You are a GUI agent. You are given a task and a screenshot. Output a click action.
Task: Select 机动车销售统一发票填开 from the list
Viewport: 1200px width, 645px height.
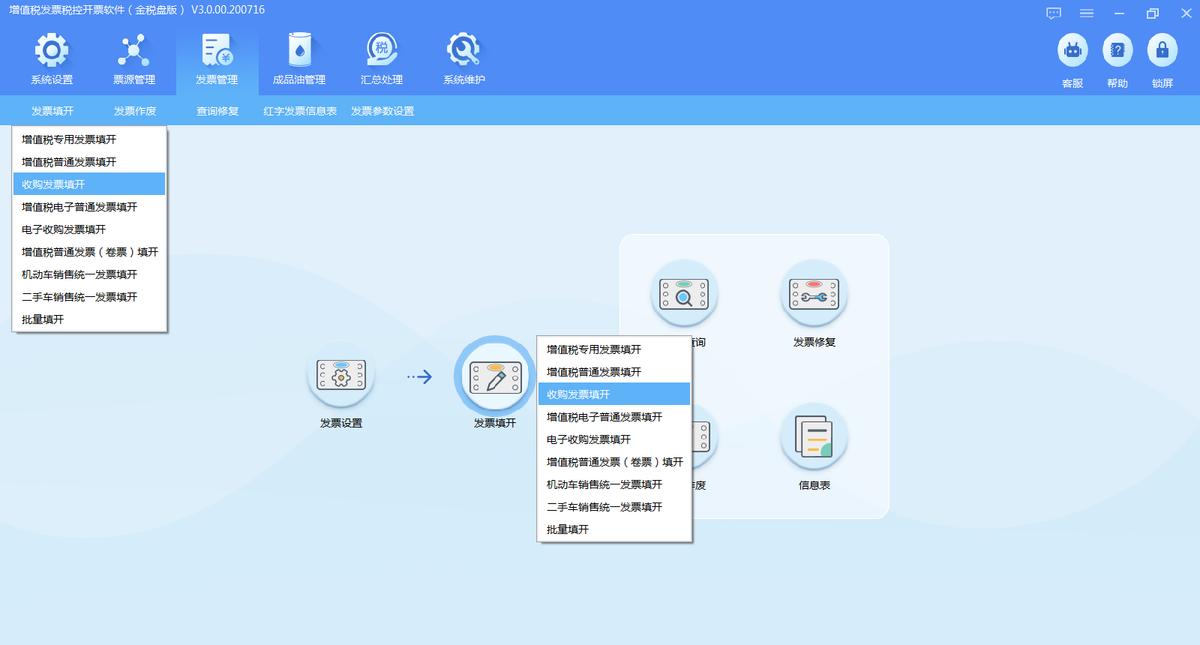click(x=89, y=275)
